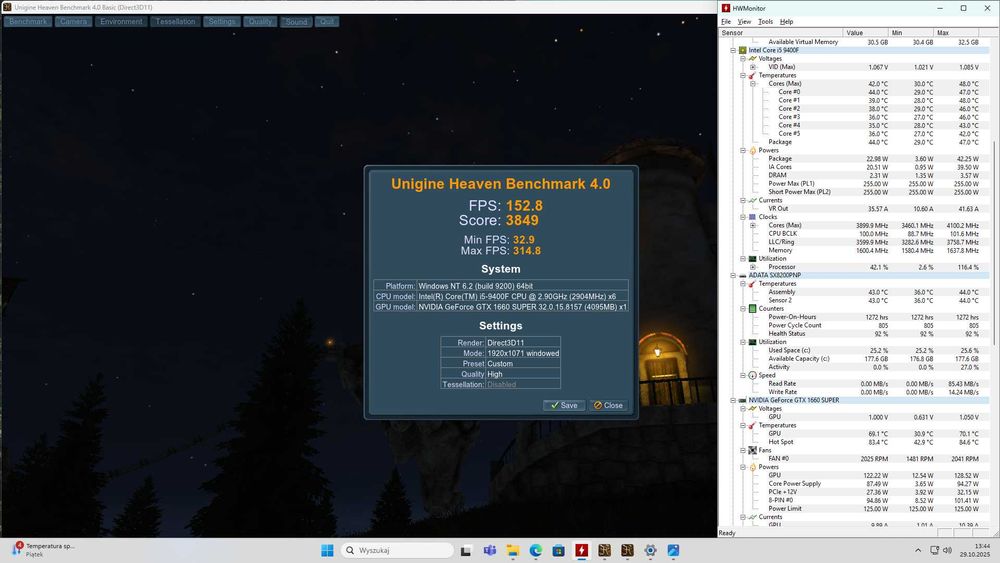Expand the Processor utilization row

coord(753,267)
